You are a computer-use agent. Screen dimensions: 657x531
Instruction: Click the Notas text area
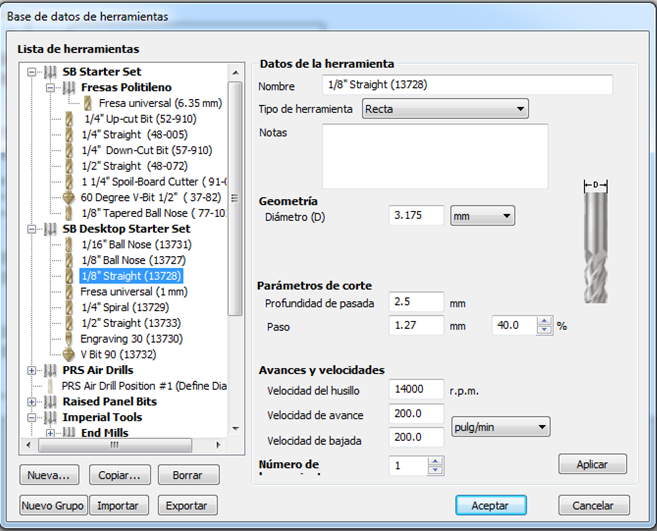coord(435,156)
